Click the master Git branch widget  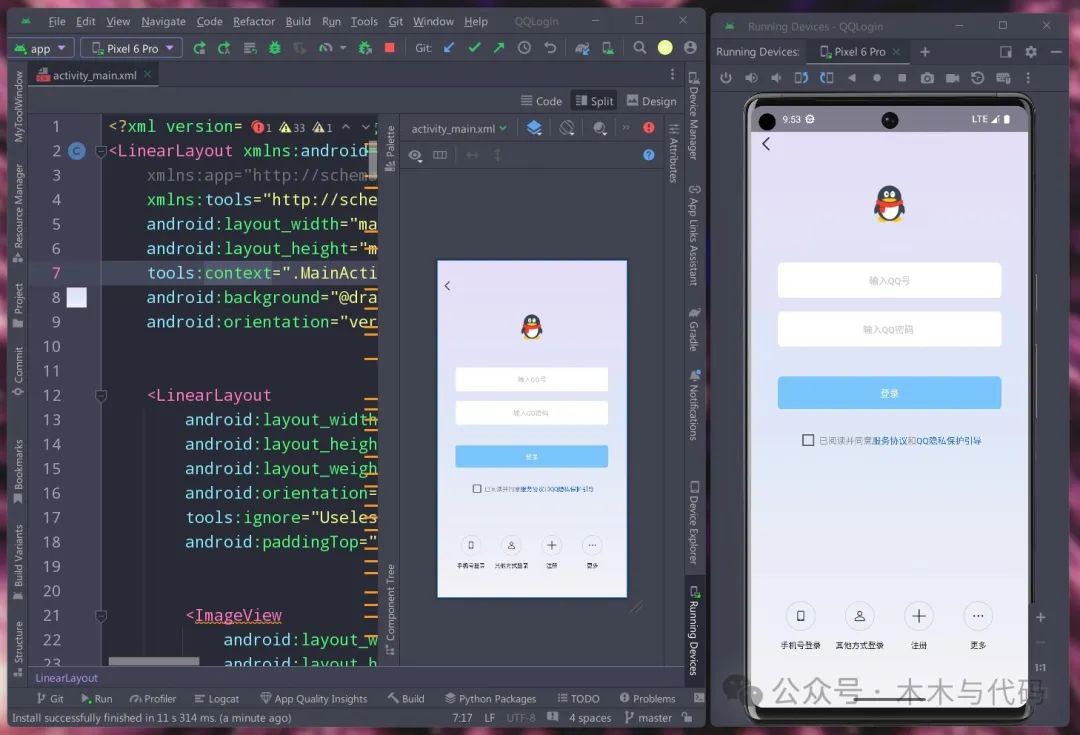tap(647, 718)
